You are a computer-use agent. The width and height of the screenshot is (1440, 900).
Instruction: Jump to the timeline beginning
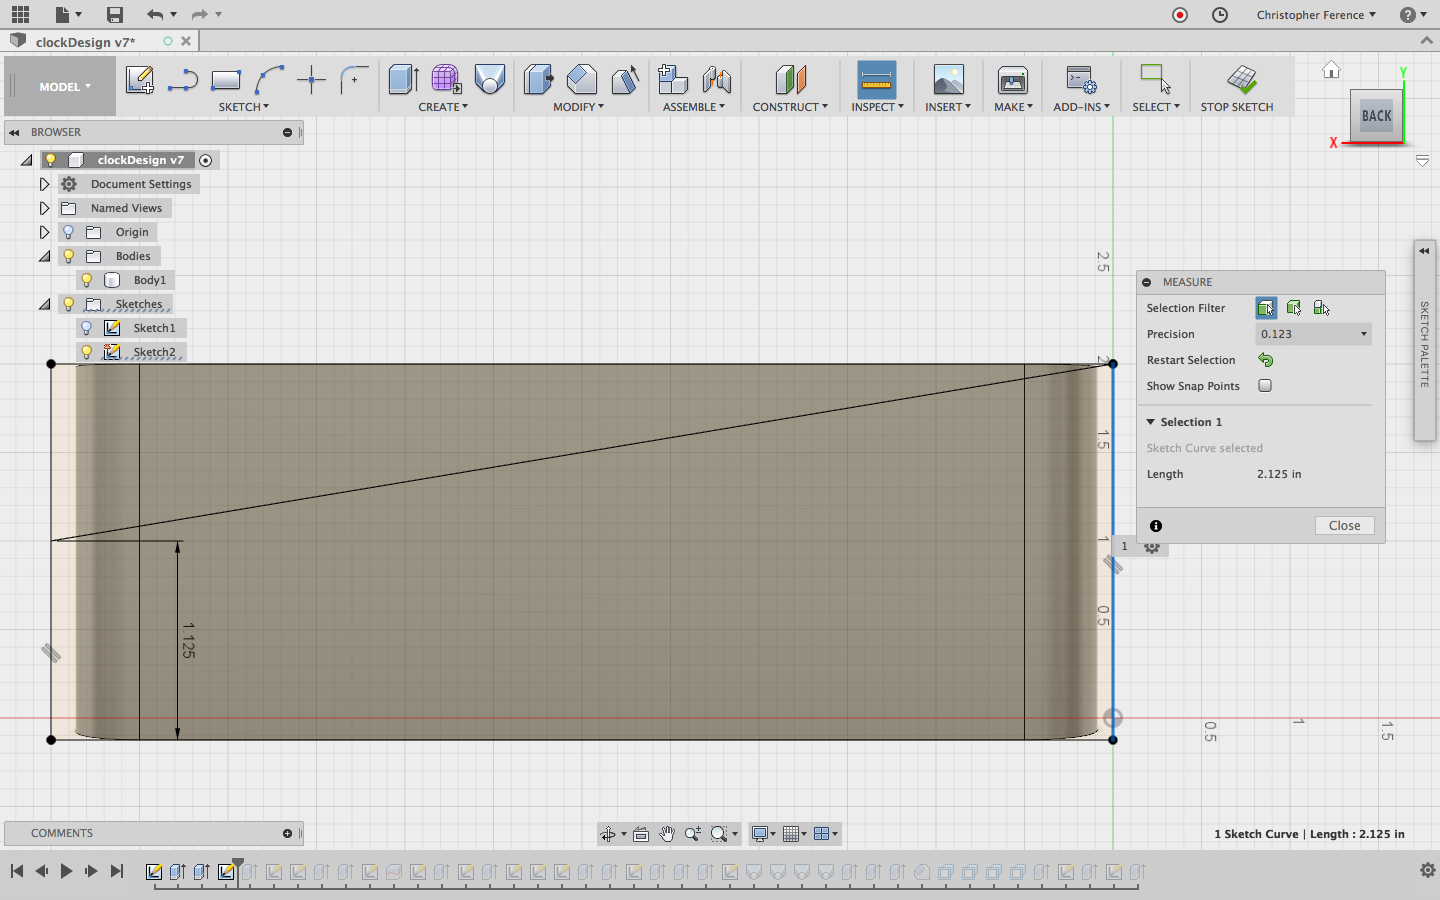pyautogui.click(x=17, y=871)
